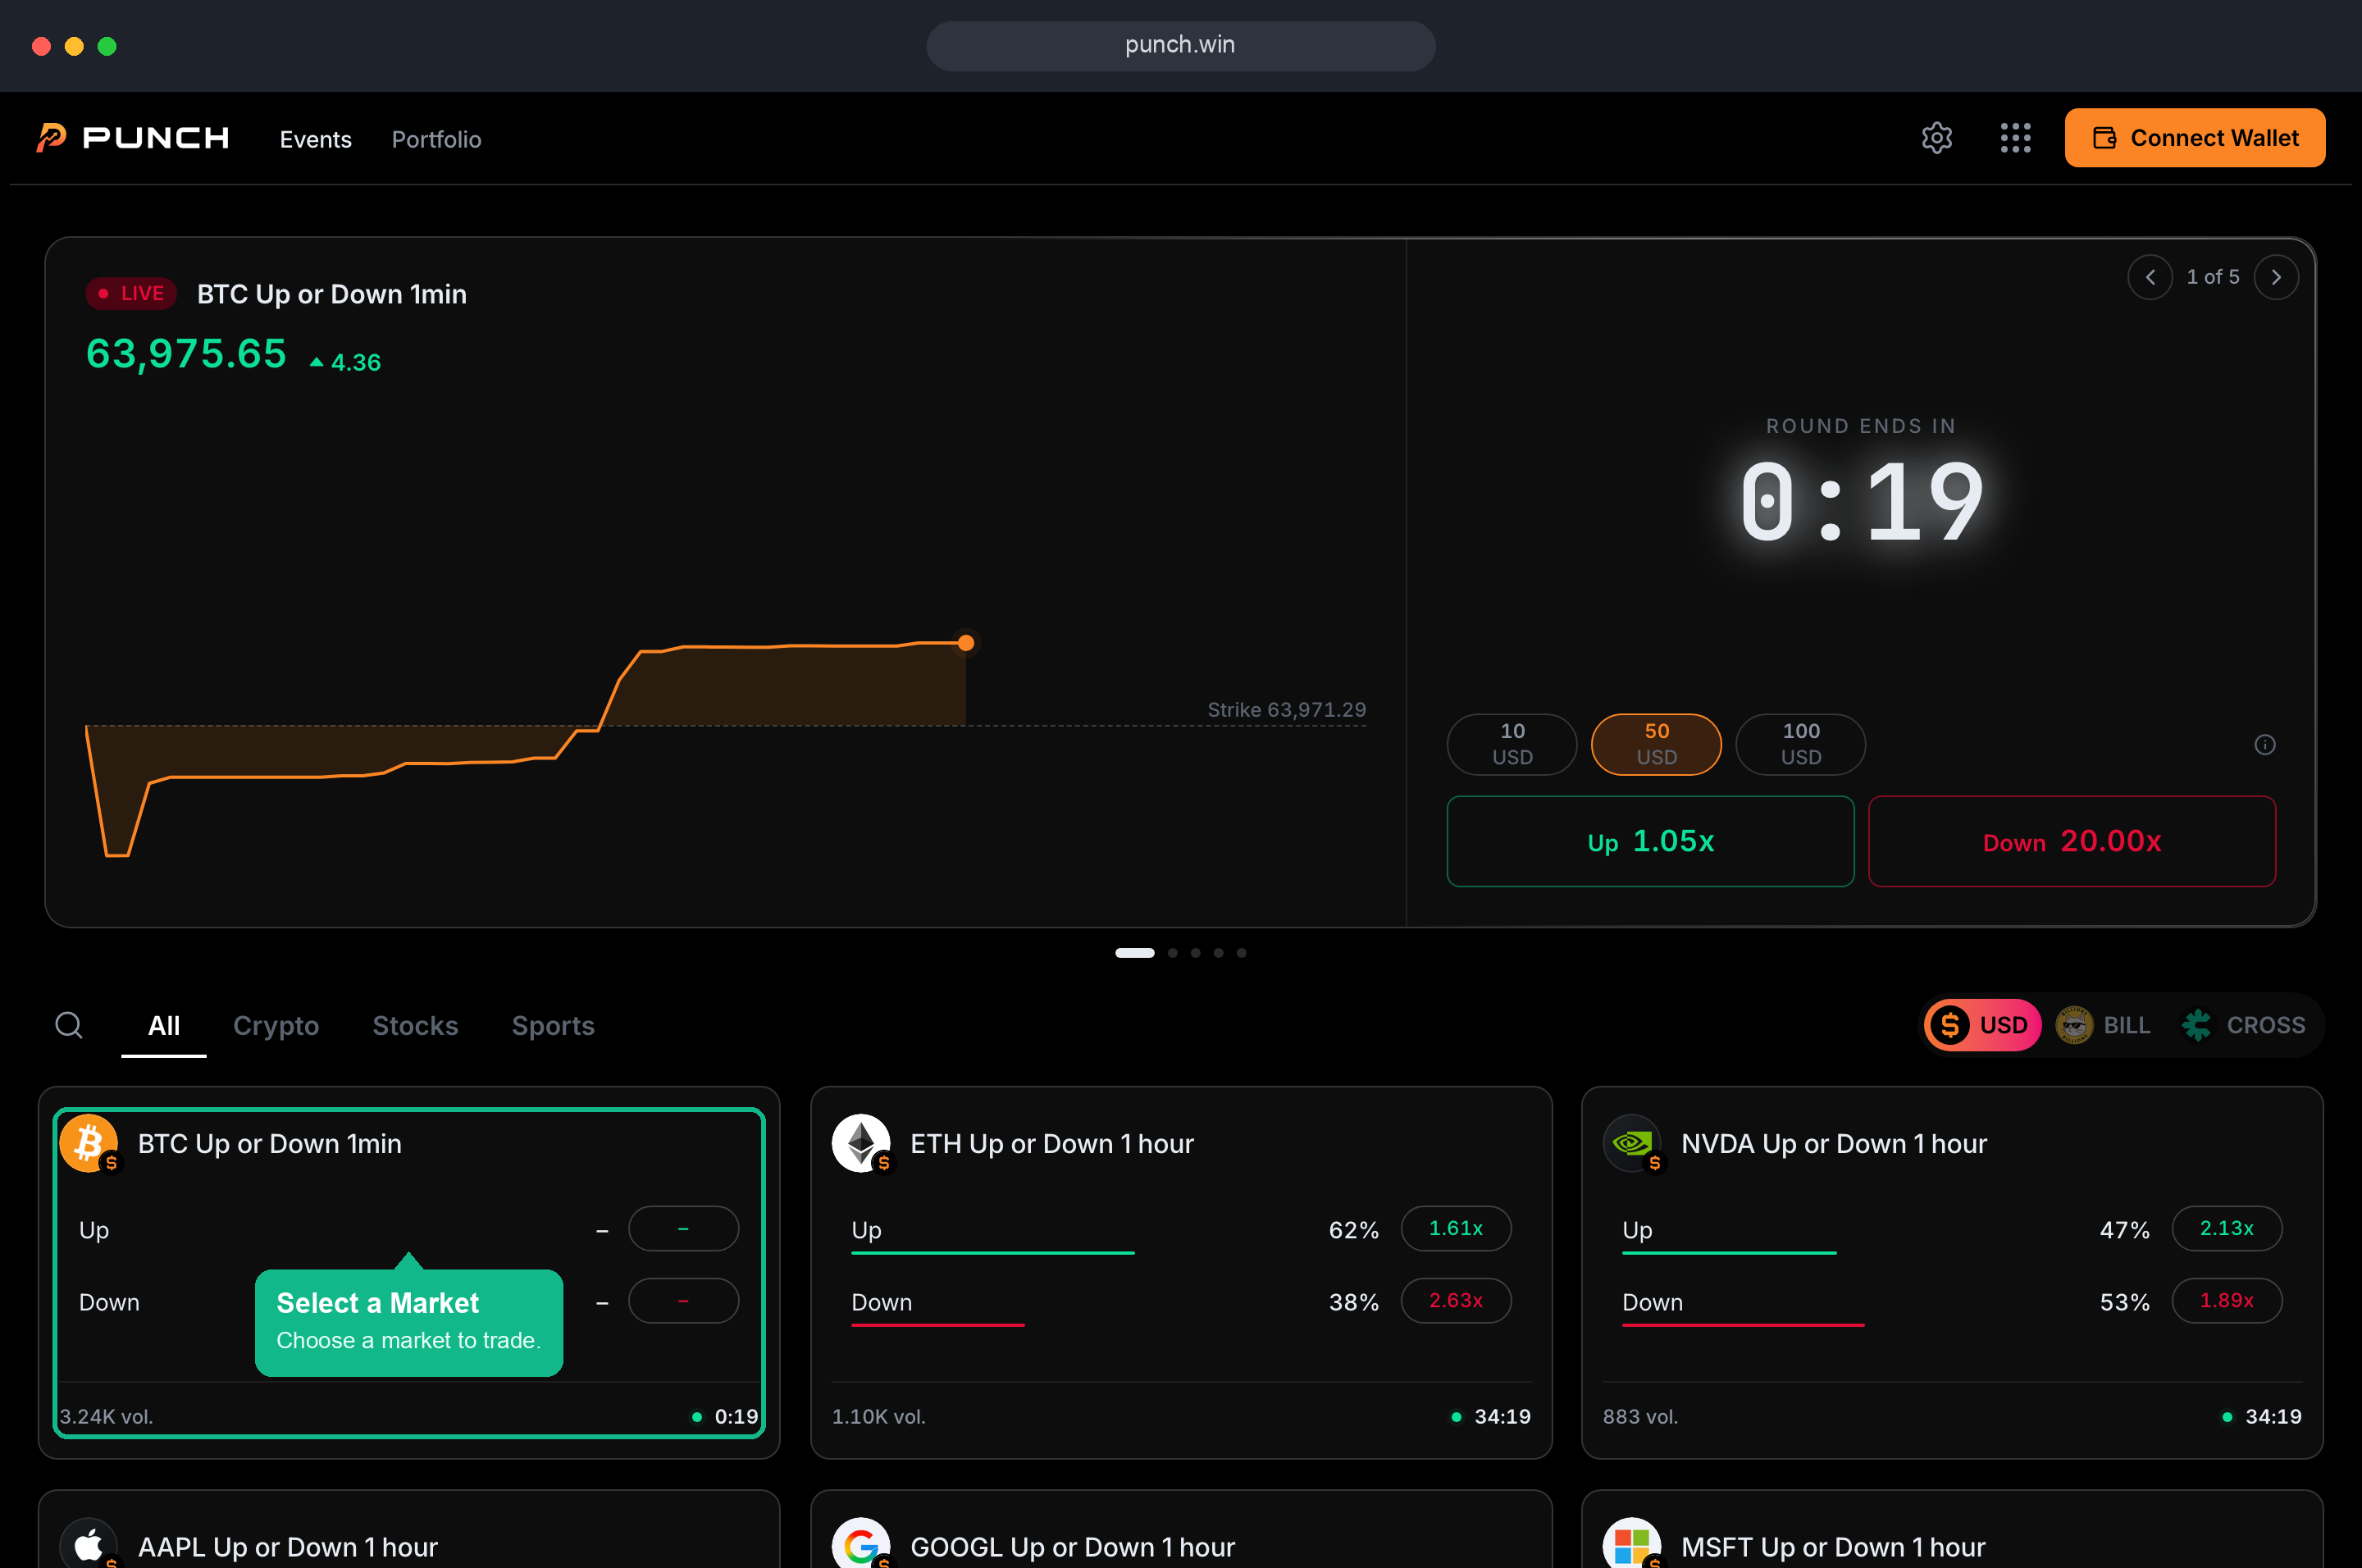Select the Sports tab
This screenshot has width=2362, height=1568.
coord(553,1026)
